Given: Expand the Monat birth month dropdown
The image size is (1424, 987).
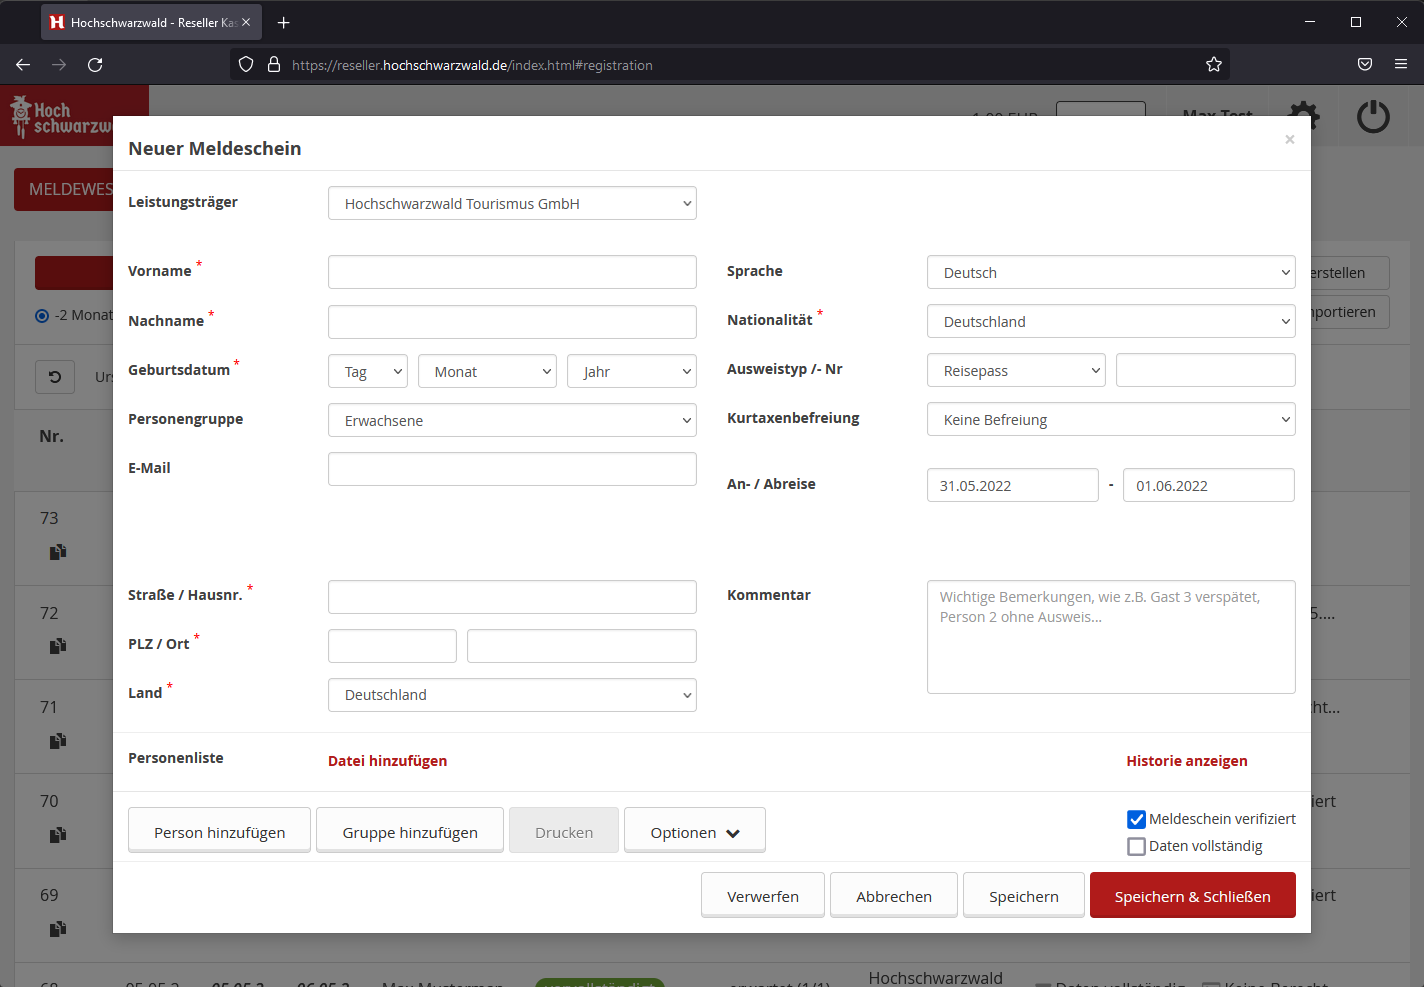Looking at the screenshot, I should pyautogui.click(x=487, y=372).
